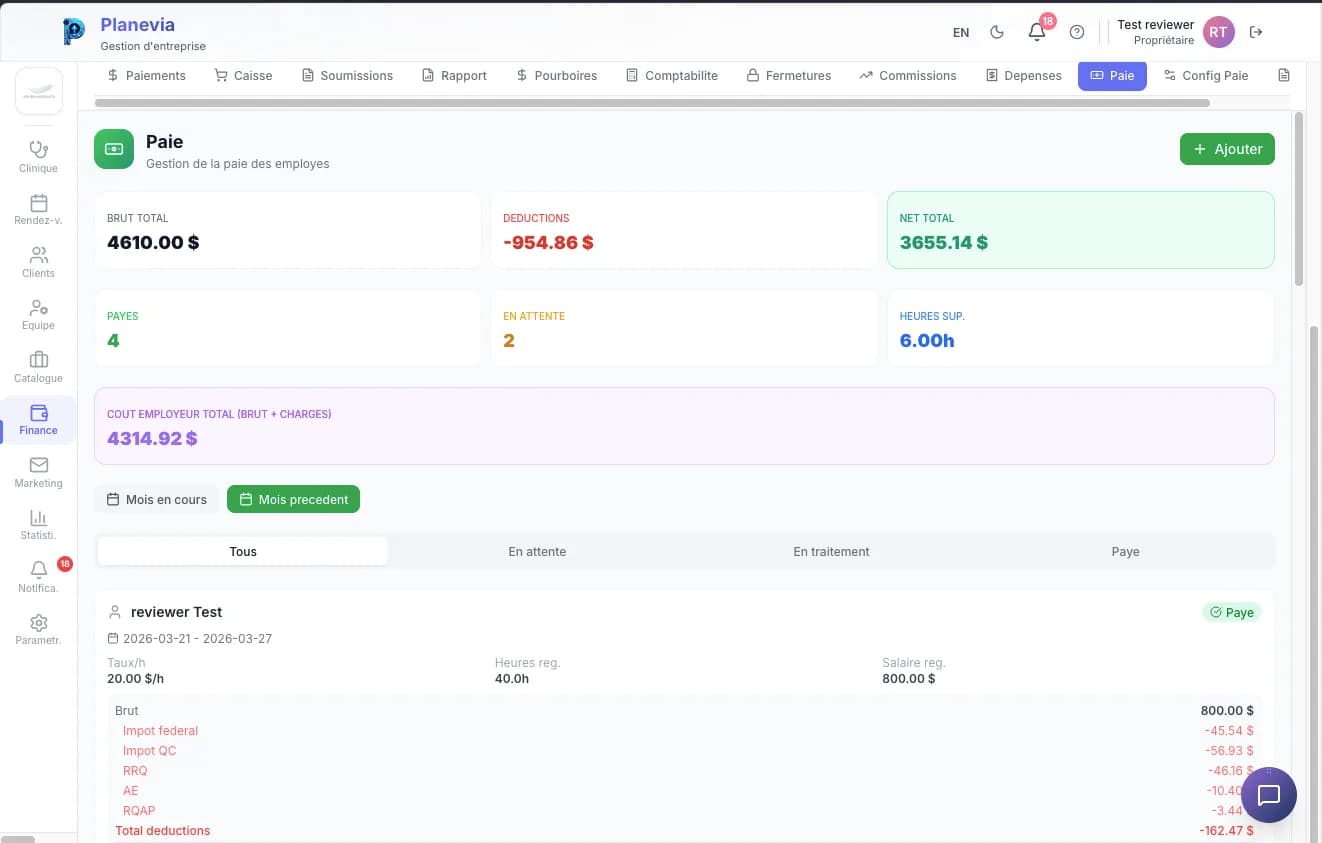
Task: Open the Rapport tab
Action: (x=455, y=75)
